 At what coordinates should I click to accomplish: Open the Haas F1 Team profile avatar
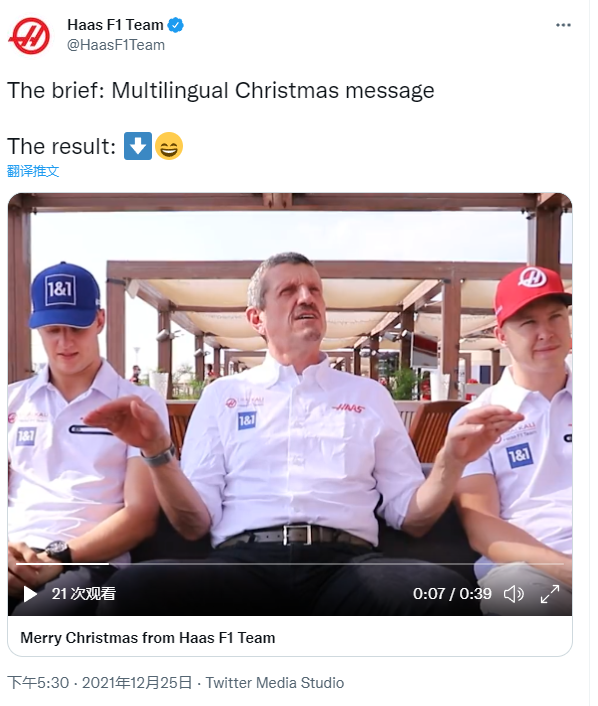click(29, 36)
